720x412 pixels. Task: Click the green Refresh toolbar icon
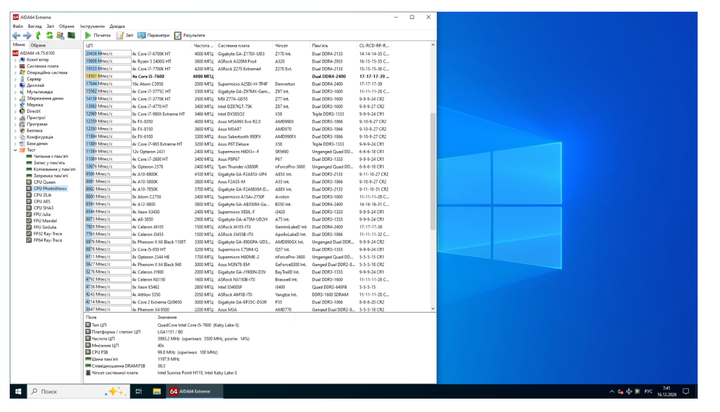click(x=49, y=35)
